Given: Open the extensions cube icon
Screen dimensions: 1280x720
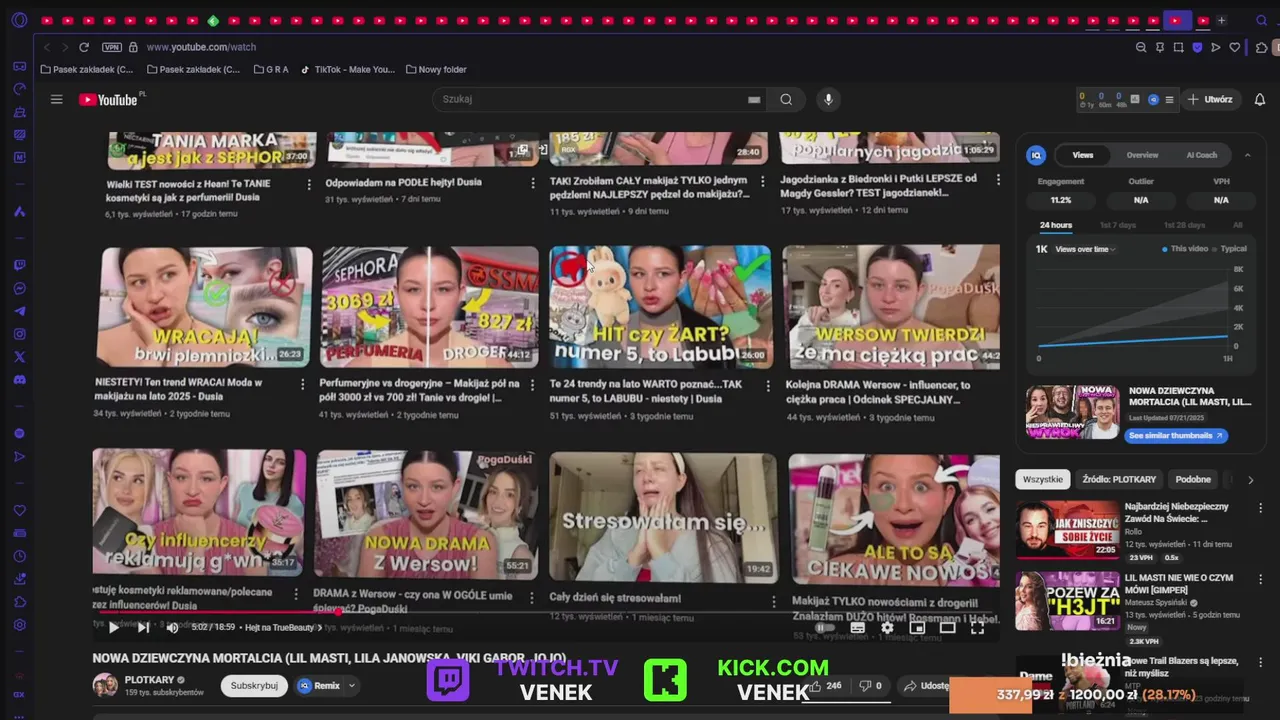Looking at the screenshot, I should coord(1261,47).
